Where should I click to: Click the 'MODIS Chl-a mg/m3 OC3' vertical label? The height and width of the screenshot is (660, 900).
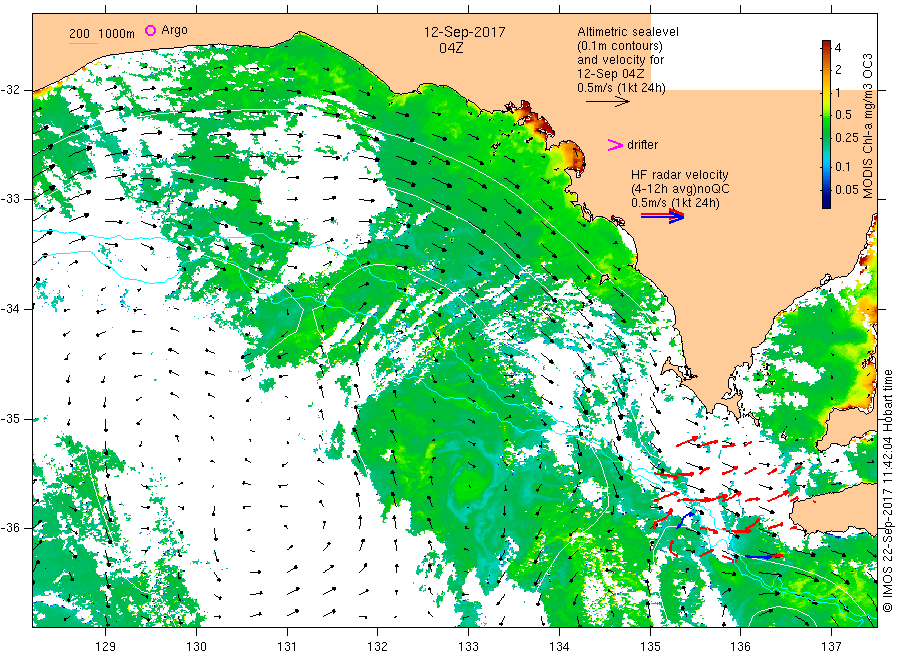pos(868,126)
